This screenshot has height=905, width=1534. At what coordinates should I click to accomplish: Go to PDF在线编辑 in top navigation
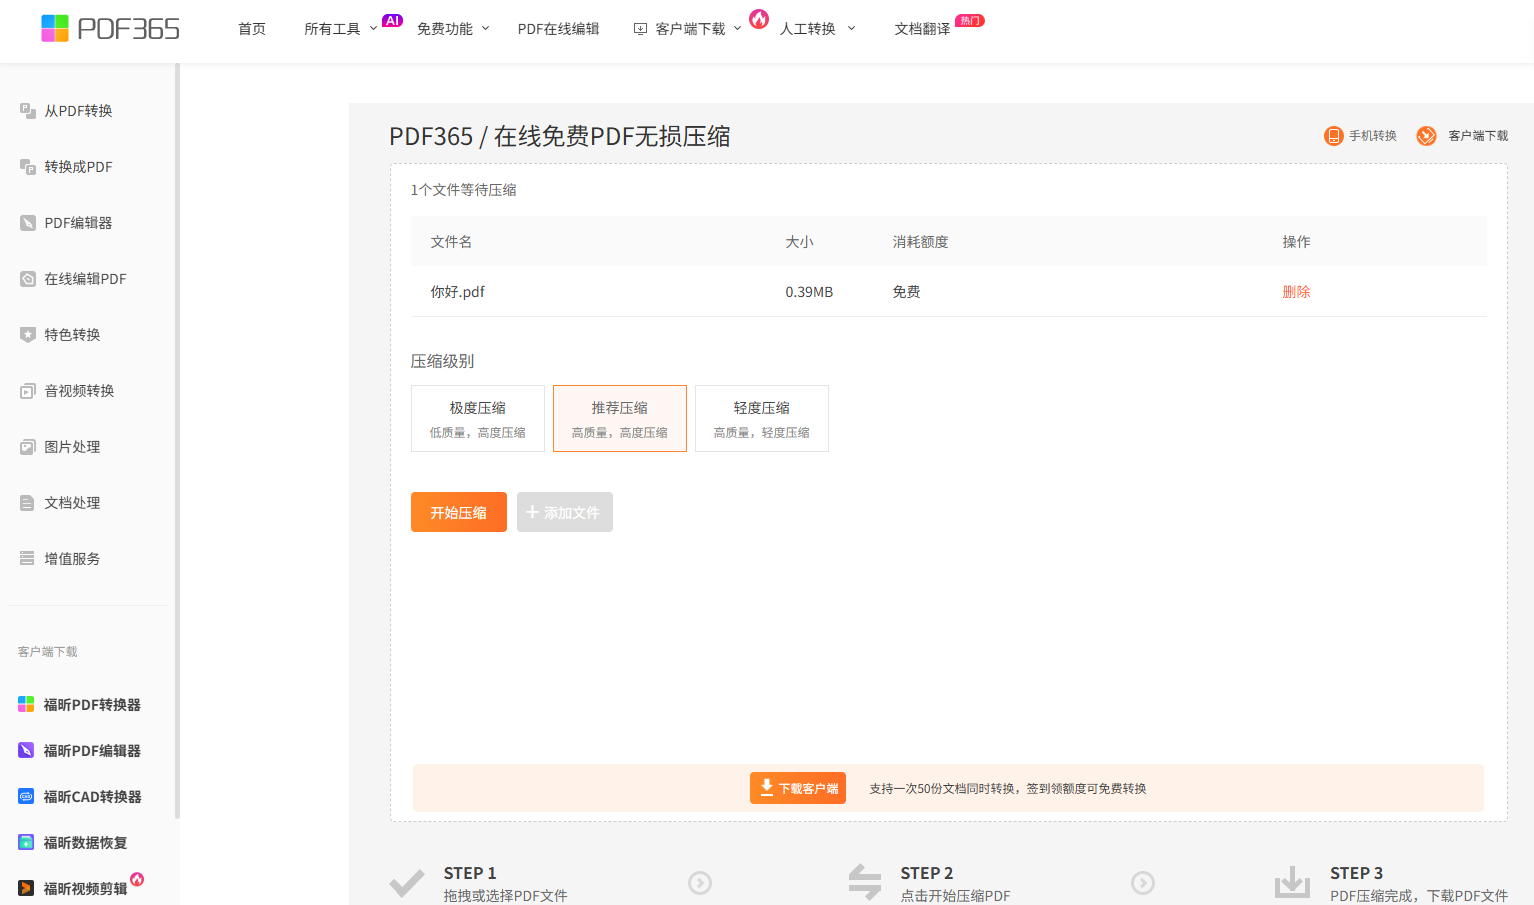tap(558, 29)
